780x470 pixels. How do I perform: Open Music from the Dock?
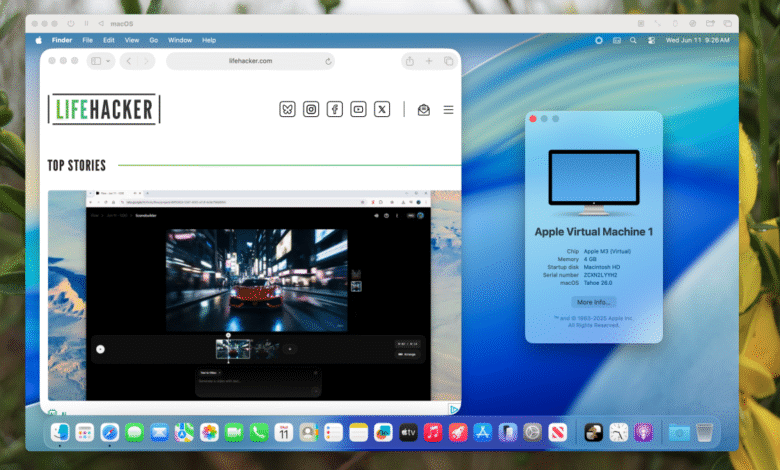click(433, 432)
